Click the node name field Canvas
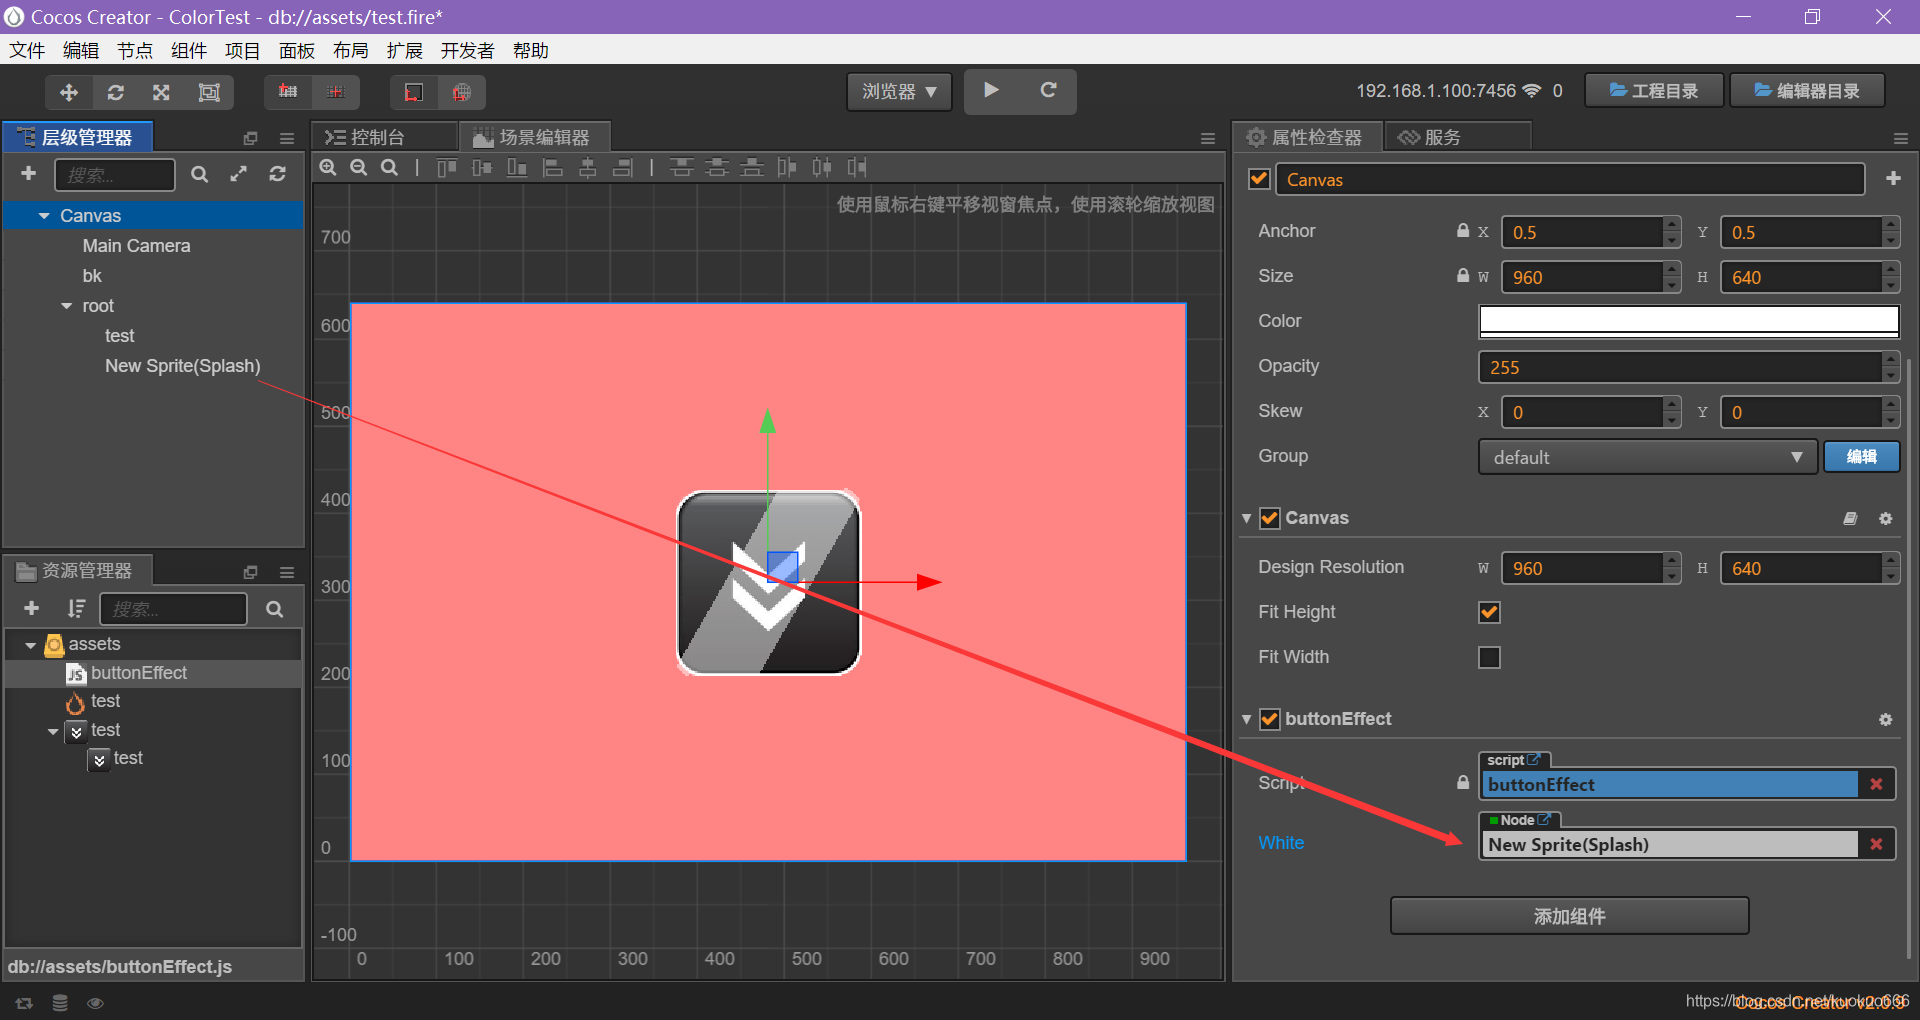This screenshot has height=1020, width=1920. pos(1570,179)
